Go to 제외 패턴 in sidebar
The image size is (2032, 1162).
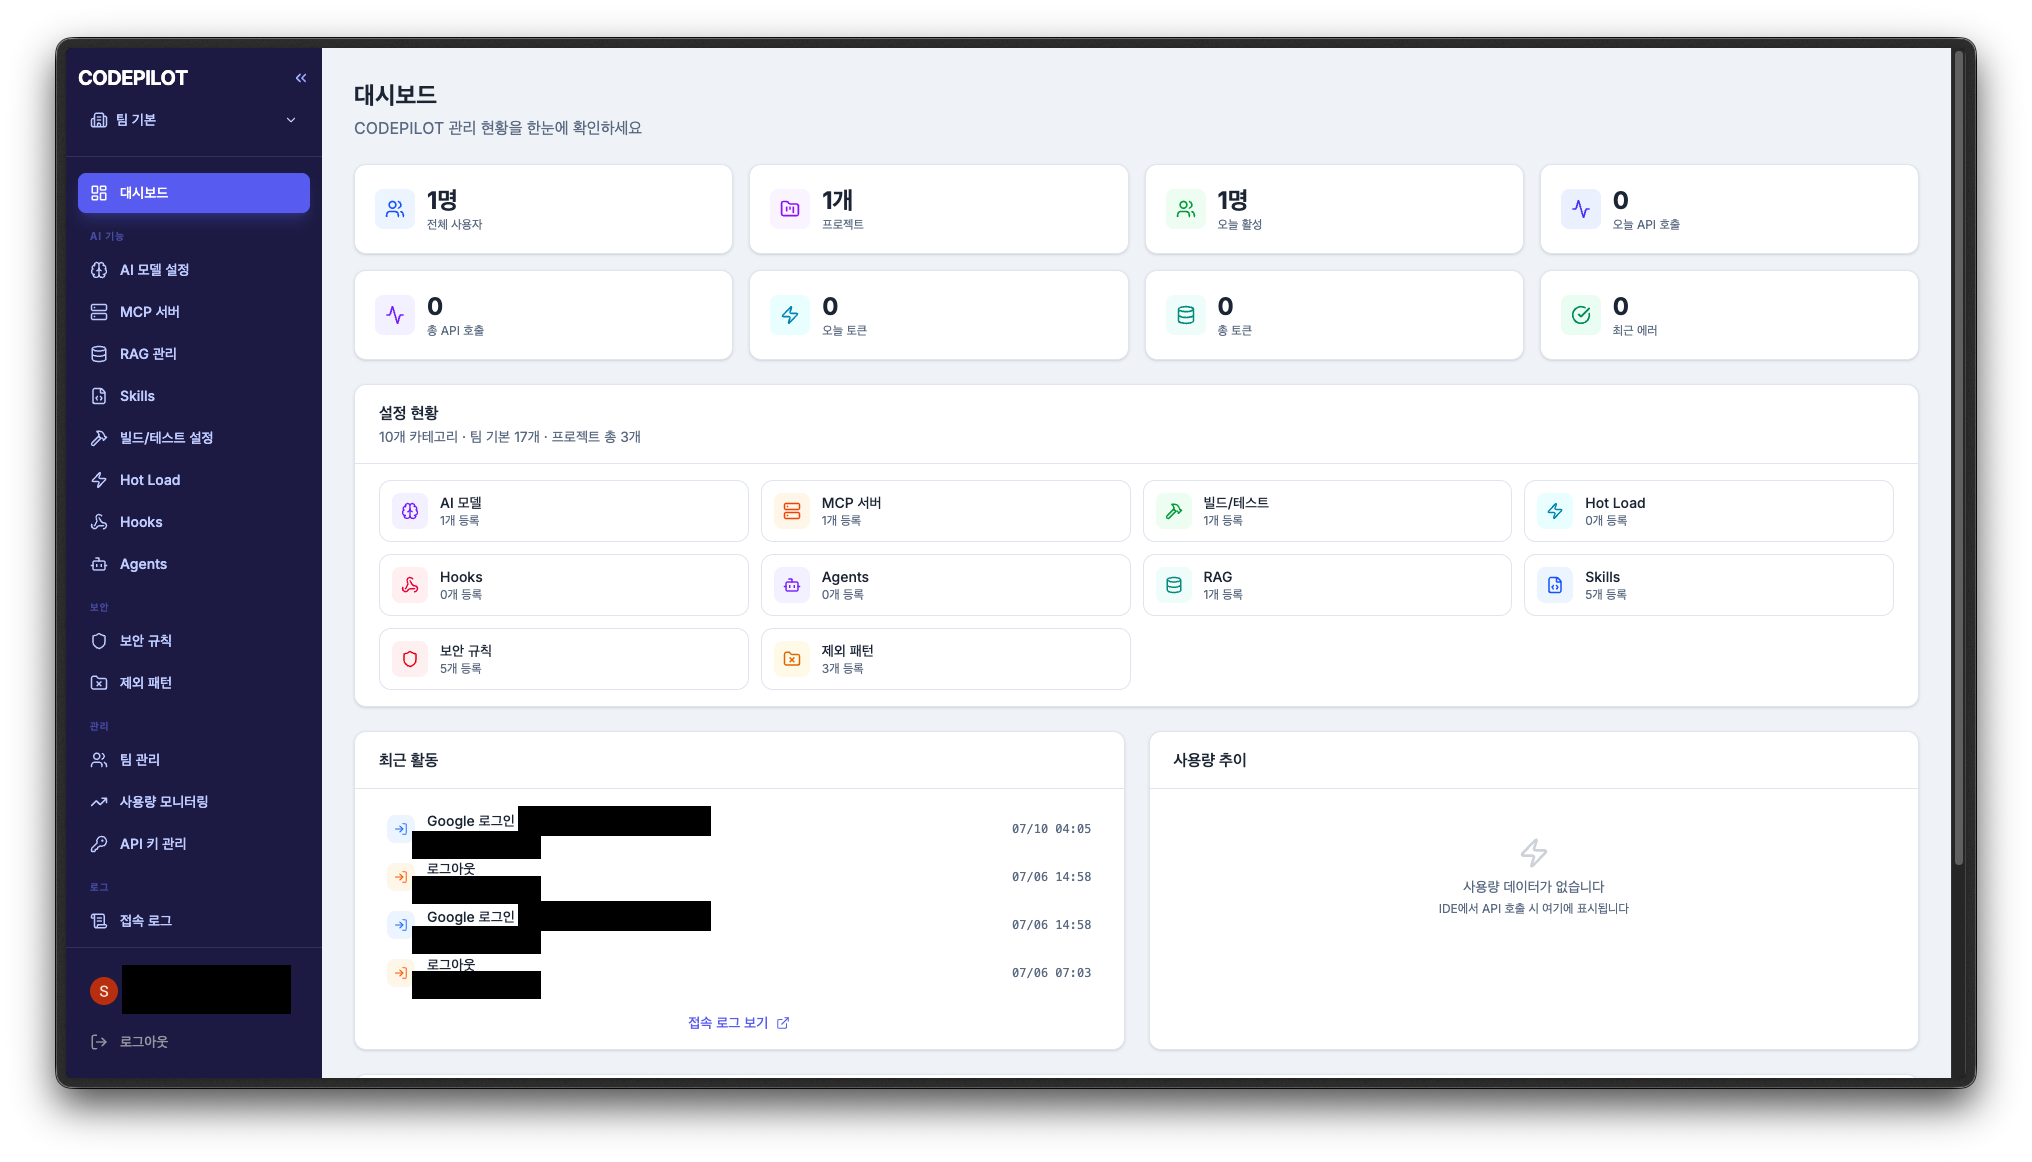(194, 683)
